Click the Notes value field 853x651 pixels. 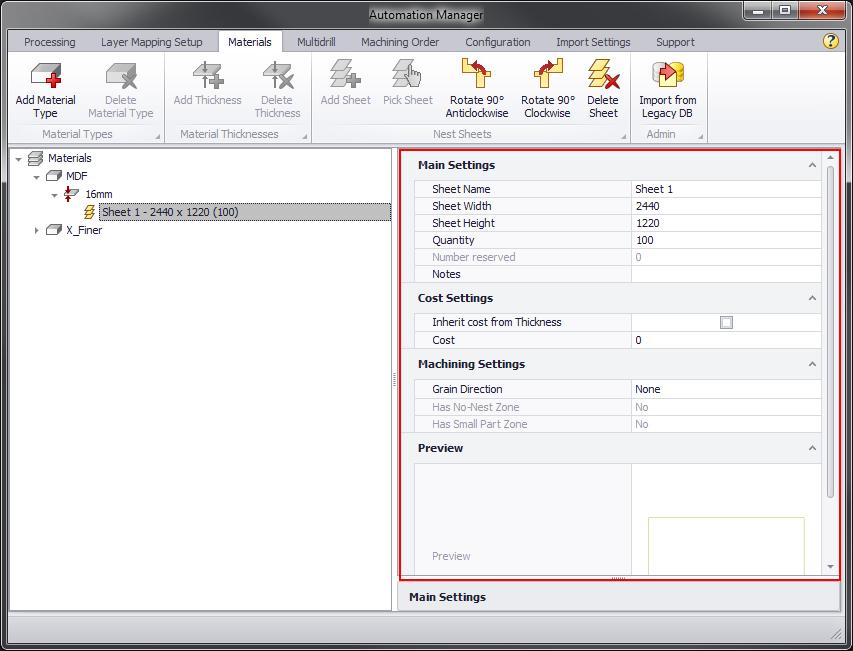click(x=726, y=274)
